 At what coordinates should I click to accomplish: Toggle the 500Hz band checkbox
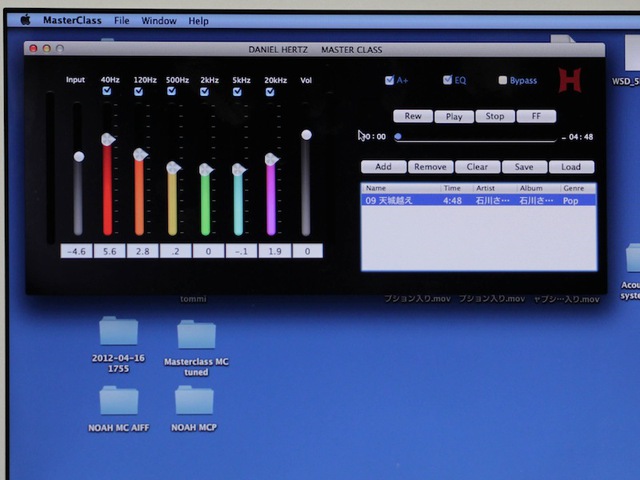[x=172, y=91]
